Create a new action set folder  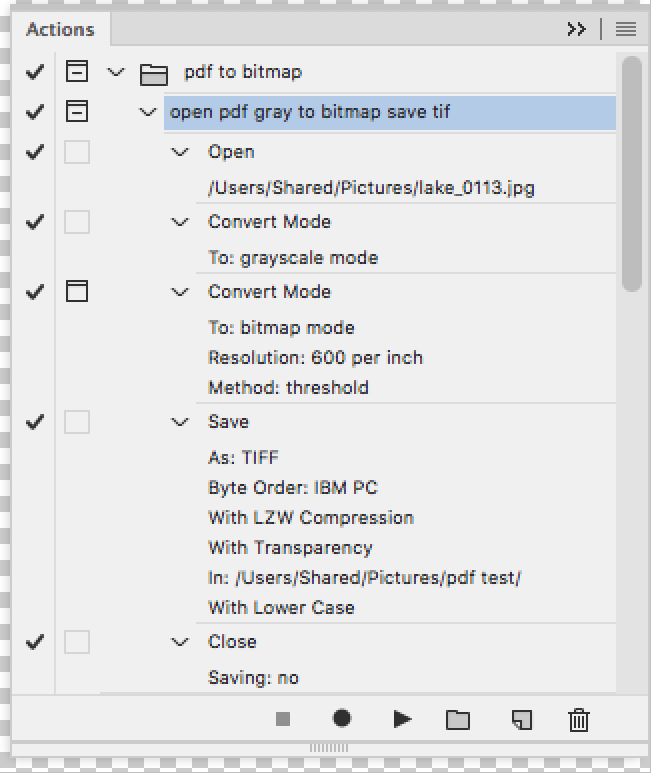458,719
